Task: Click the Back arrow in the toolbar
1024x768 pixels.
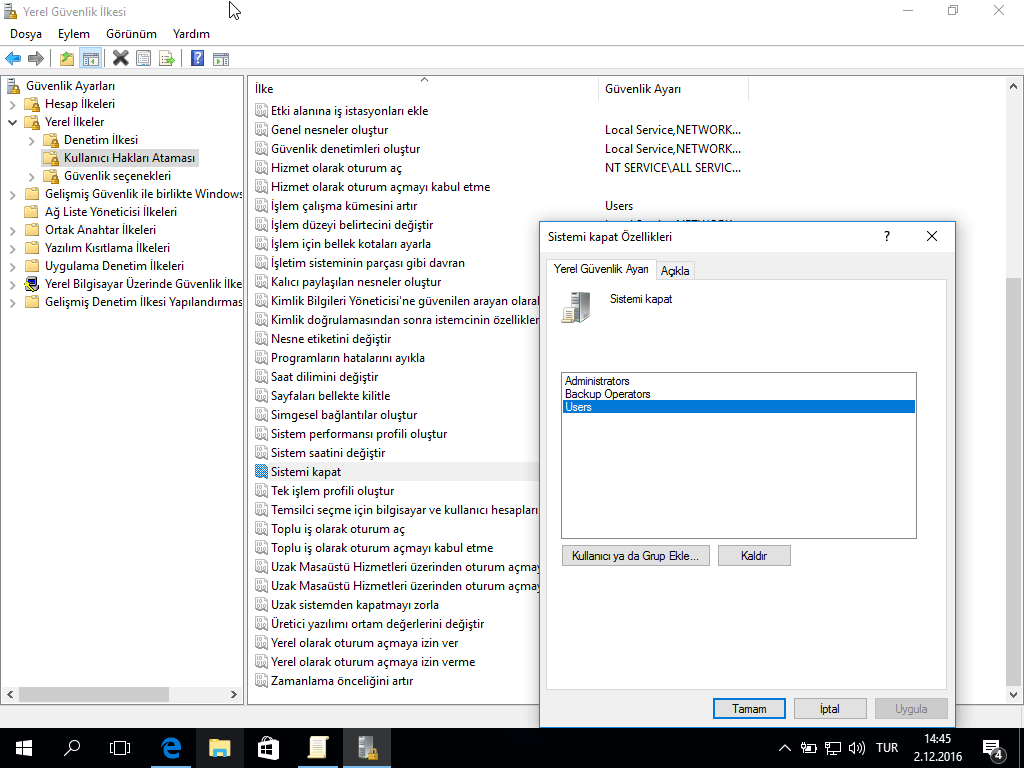Action: click(13, 58)
